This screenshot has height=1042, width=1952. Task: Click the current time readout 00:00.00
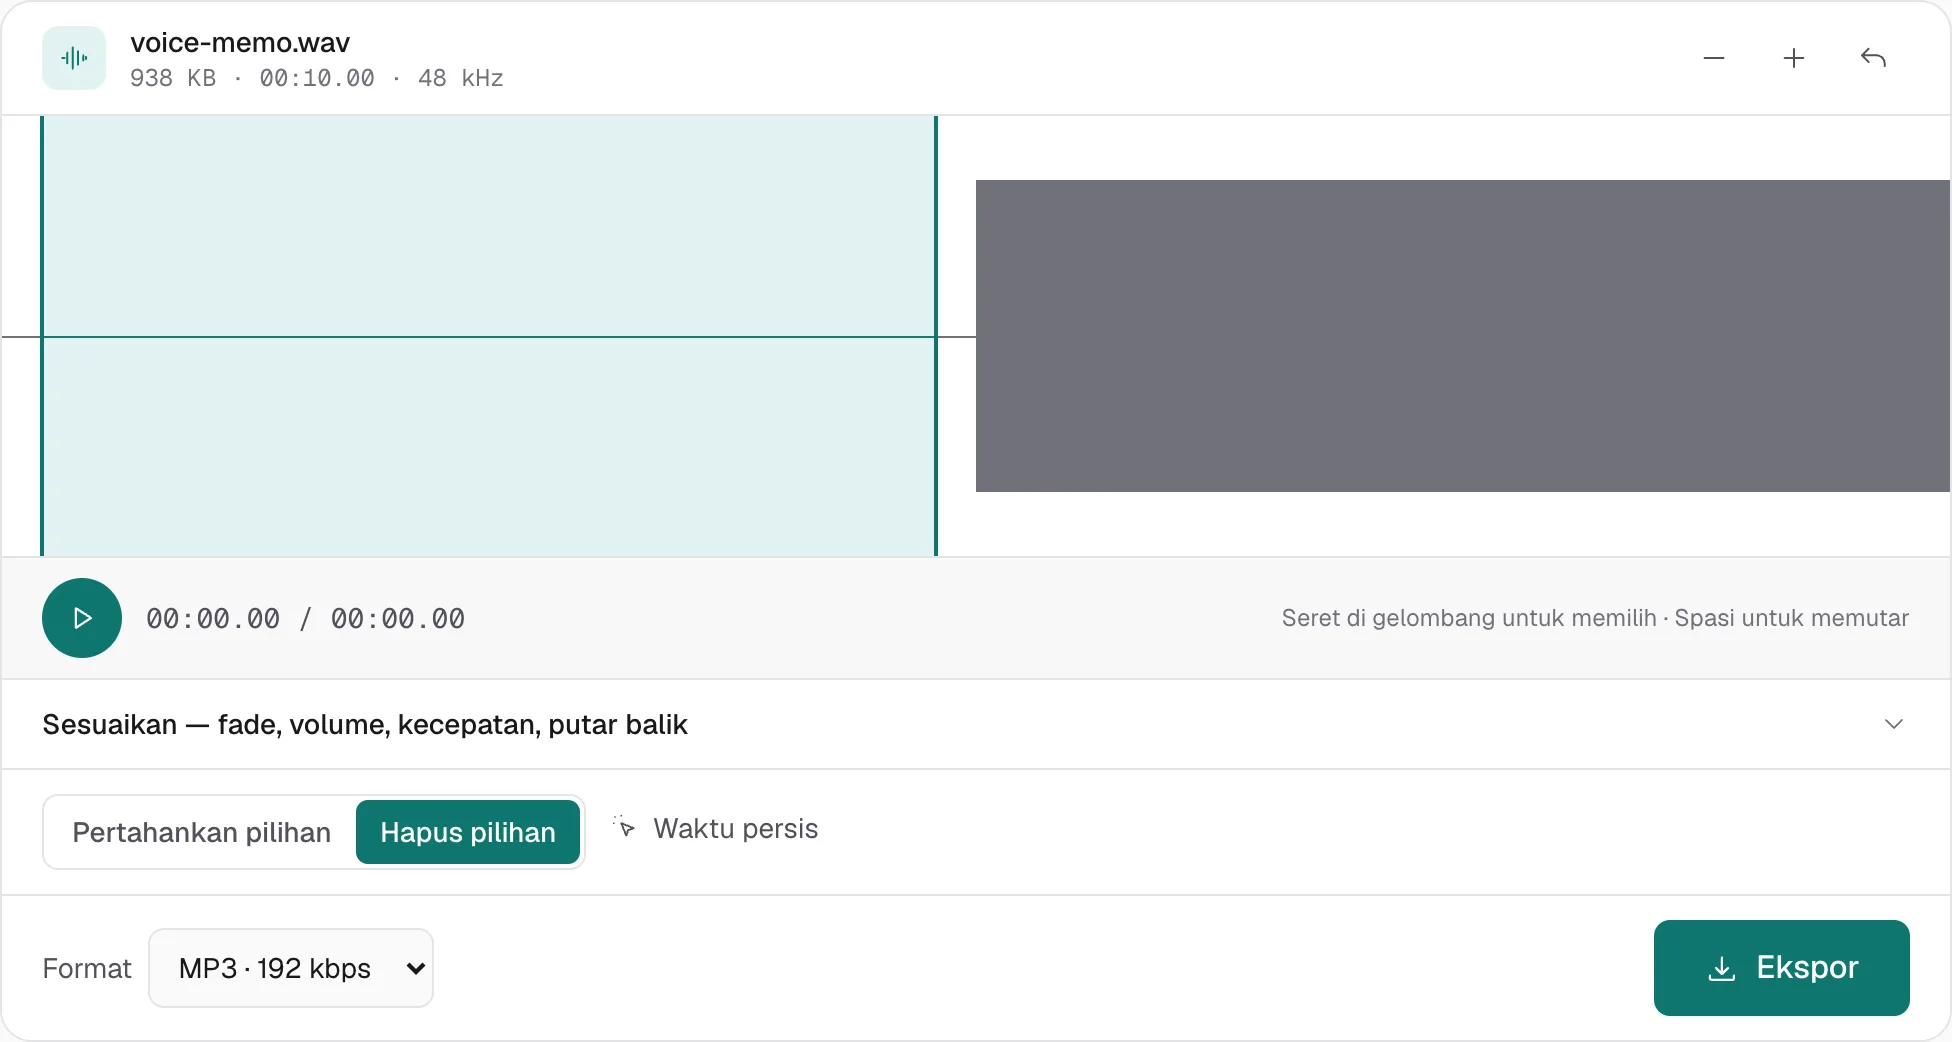pos(213,619)
